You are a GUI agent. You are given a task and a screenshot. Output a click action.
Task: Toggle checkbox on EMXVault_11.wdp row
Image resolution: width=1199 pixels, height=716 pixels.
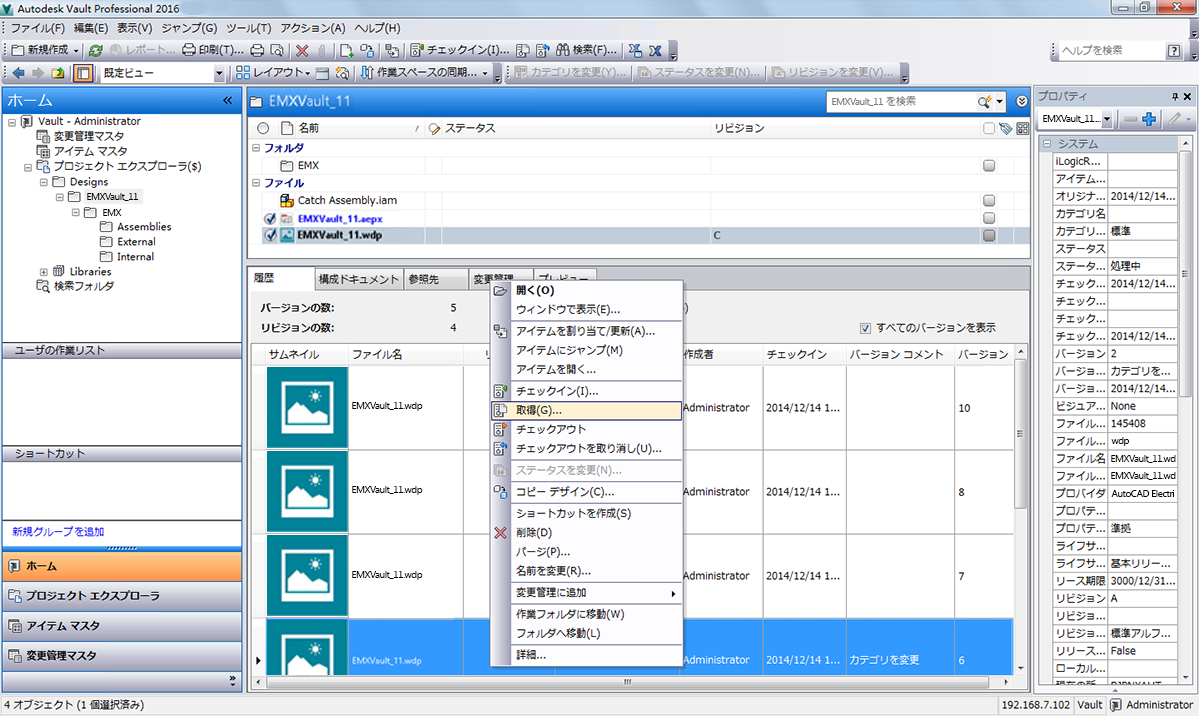click(x=989, y=236)
